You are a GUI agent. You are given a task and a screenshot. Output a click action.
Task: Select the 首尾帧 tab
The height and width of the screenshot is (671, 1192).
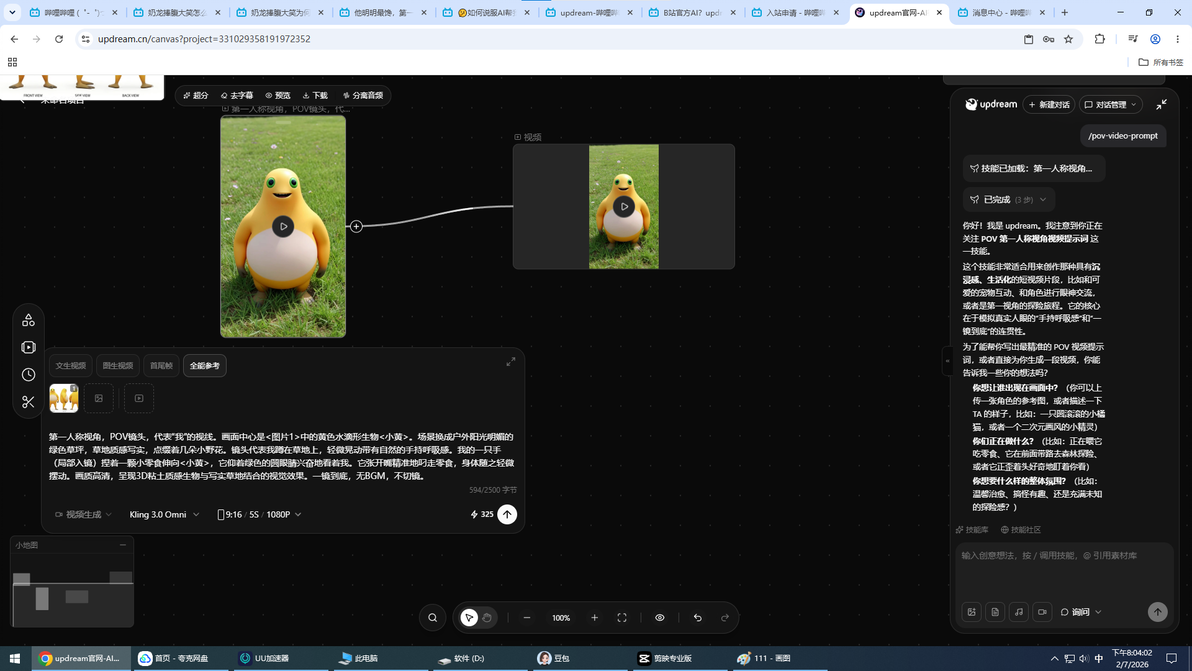161,366
